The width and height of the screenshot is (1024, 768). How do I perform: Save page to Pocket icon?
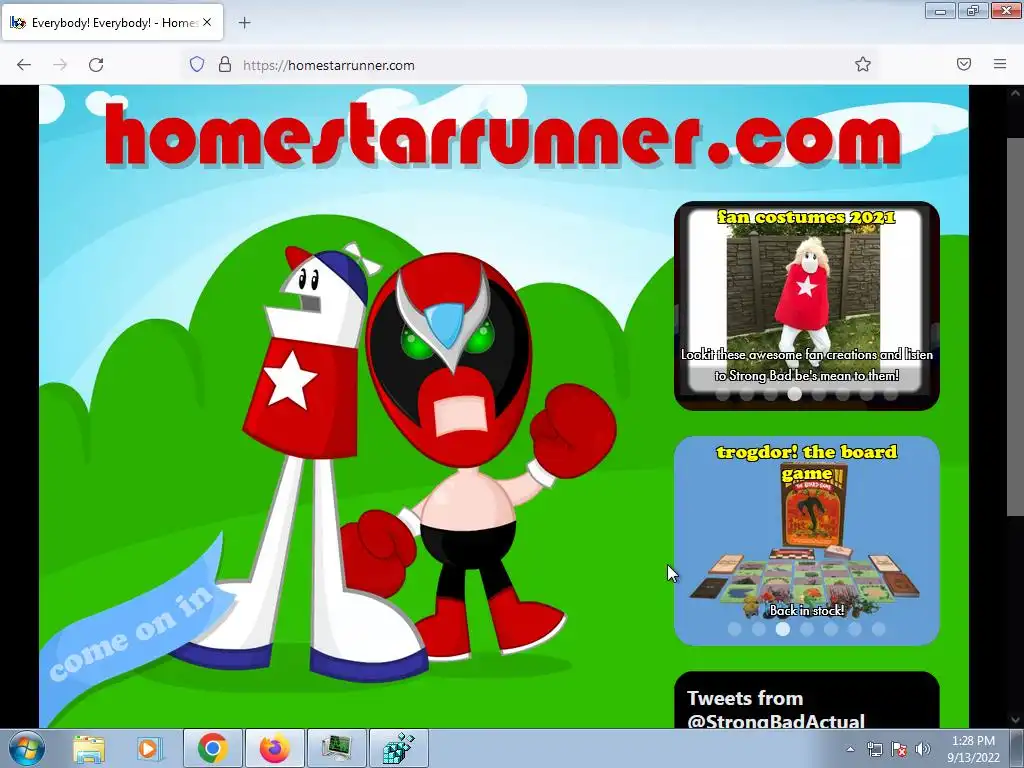[963, 64]
